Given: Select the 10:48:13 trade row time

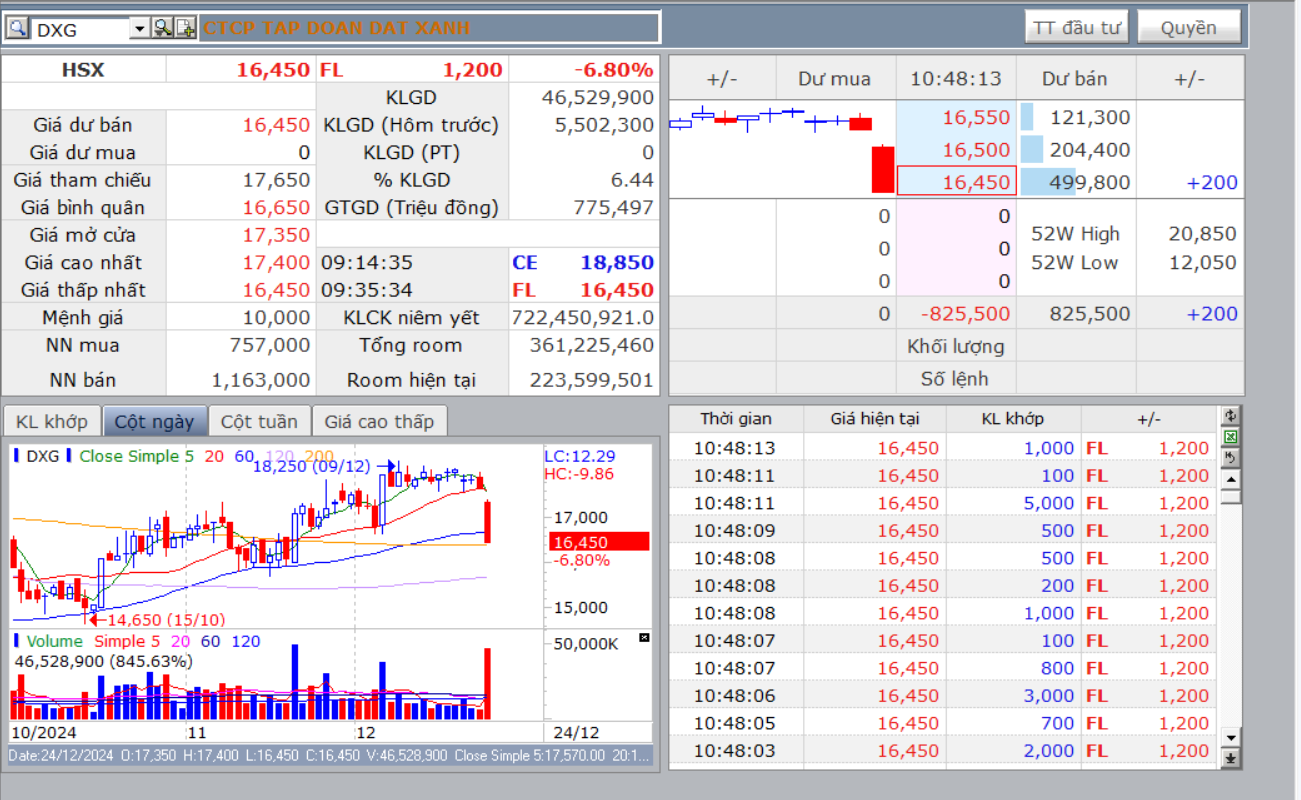Looking at the screenshot, I should pos(735,448).
